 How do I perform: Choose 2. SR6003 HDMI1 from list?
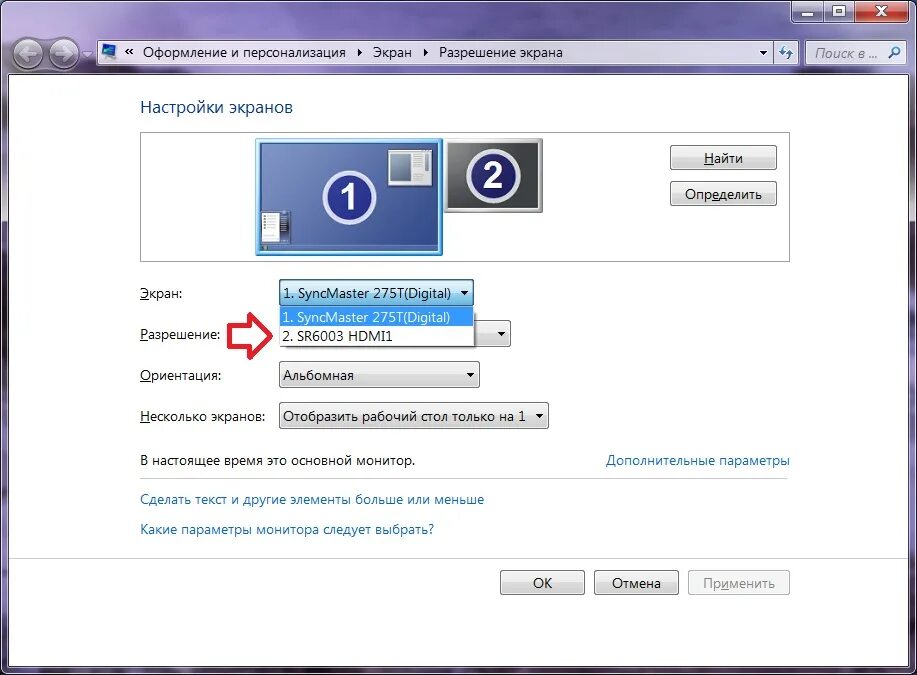[x=377, y=336]
